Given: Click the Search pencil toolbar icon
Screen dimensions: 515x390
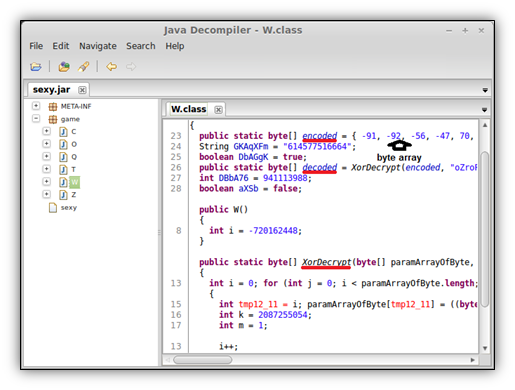Looking at the screenshot, I should coord(83,67).
